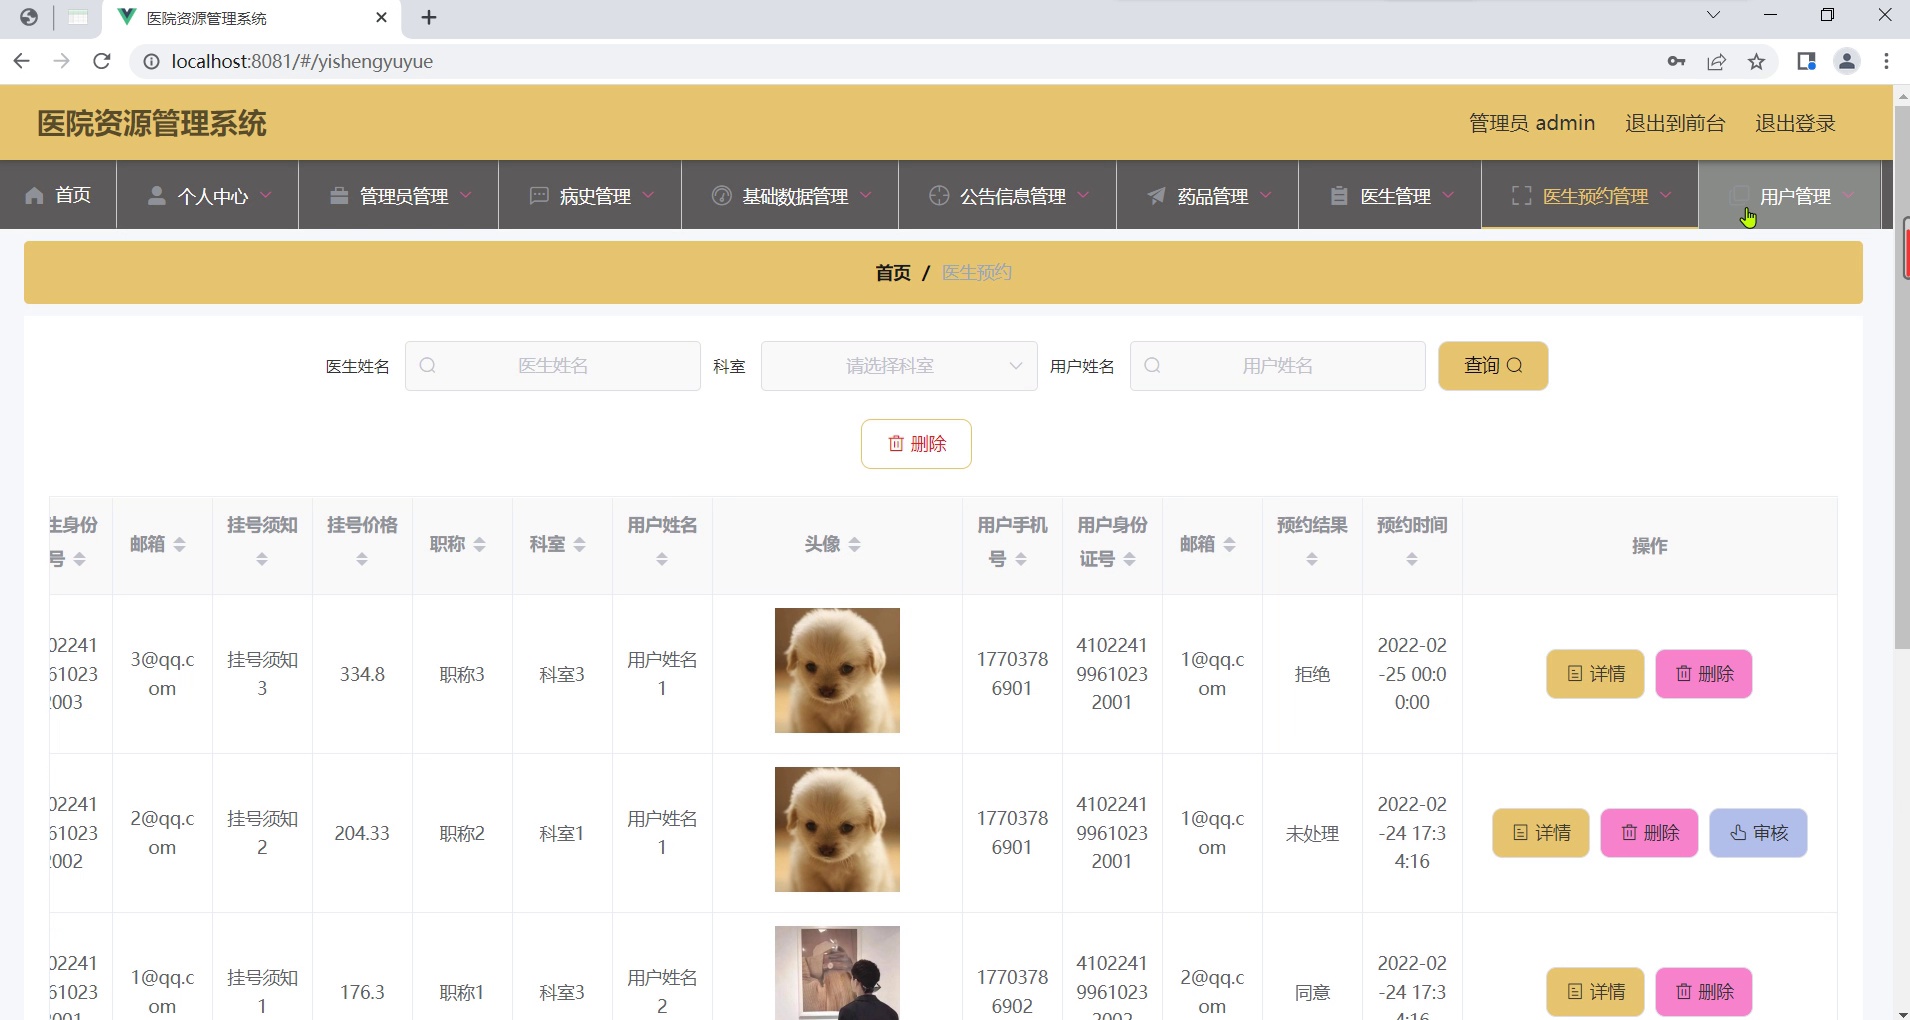1910x1020 pixels.
Task: Reload the page with browser refresh icon
Action: click(x=101, y=61)
